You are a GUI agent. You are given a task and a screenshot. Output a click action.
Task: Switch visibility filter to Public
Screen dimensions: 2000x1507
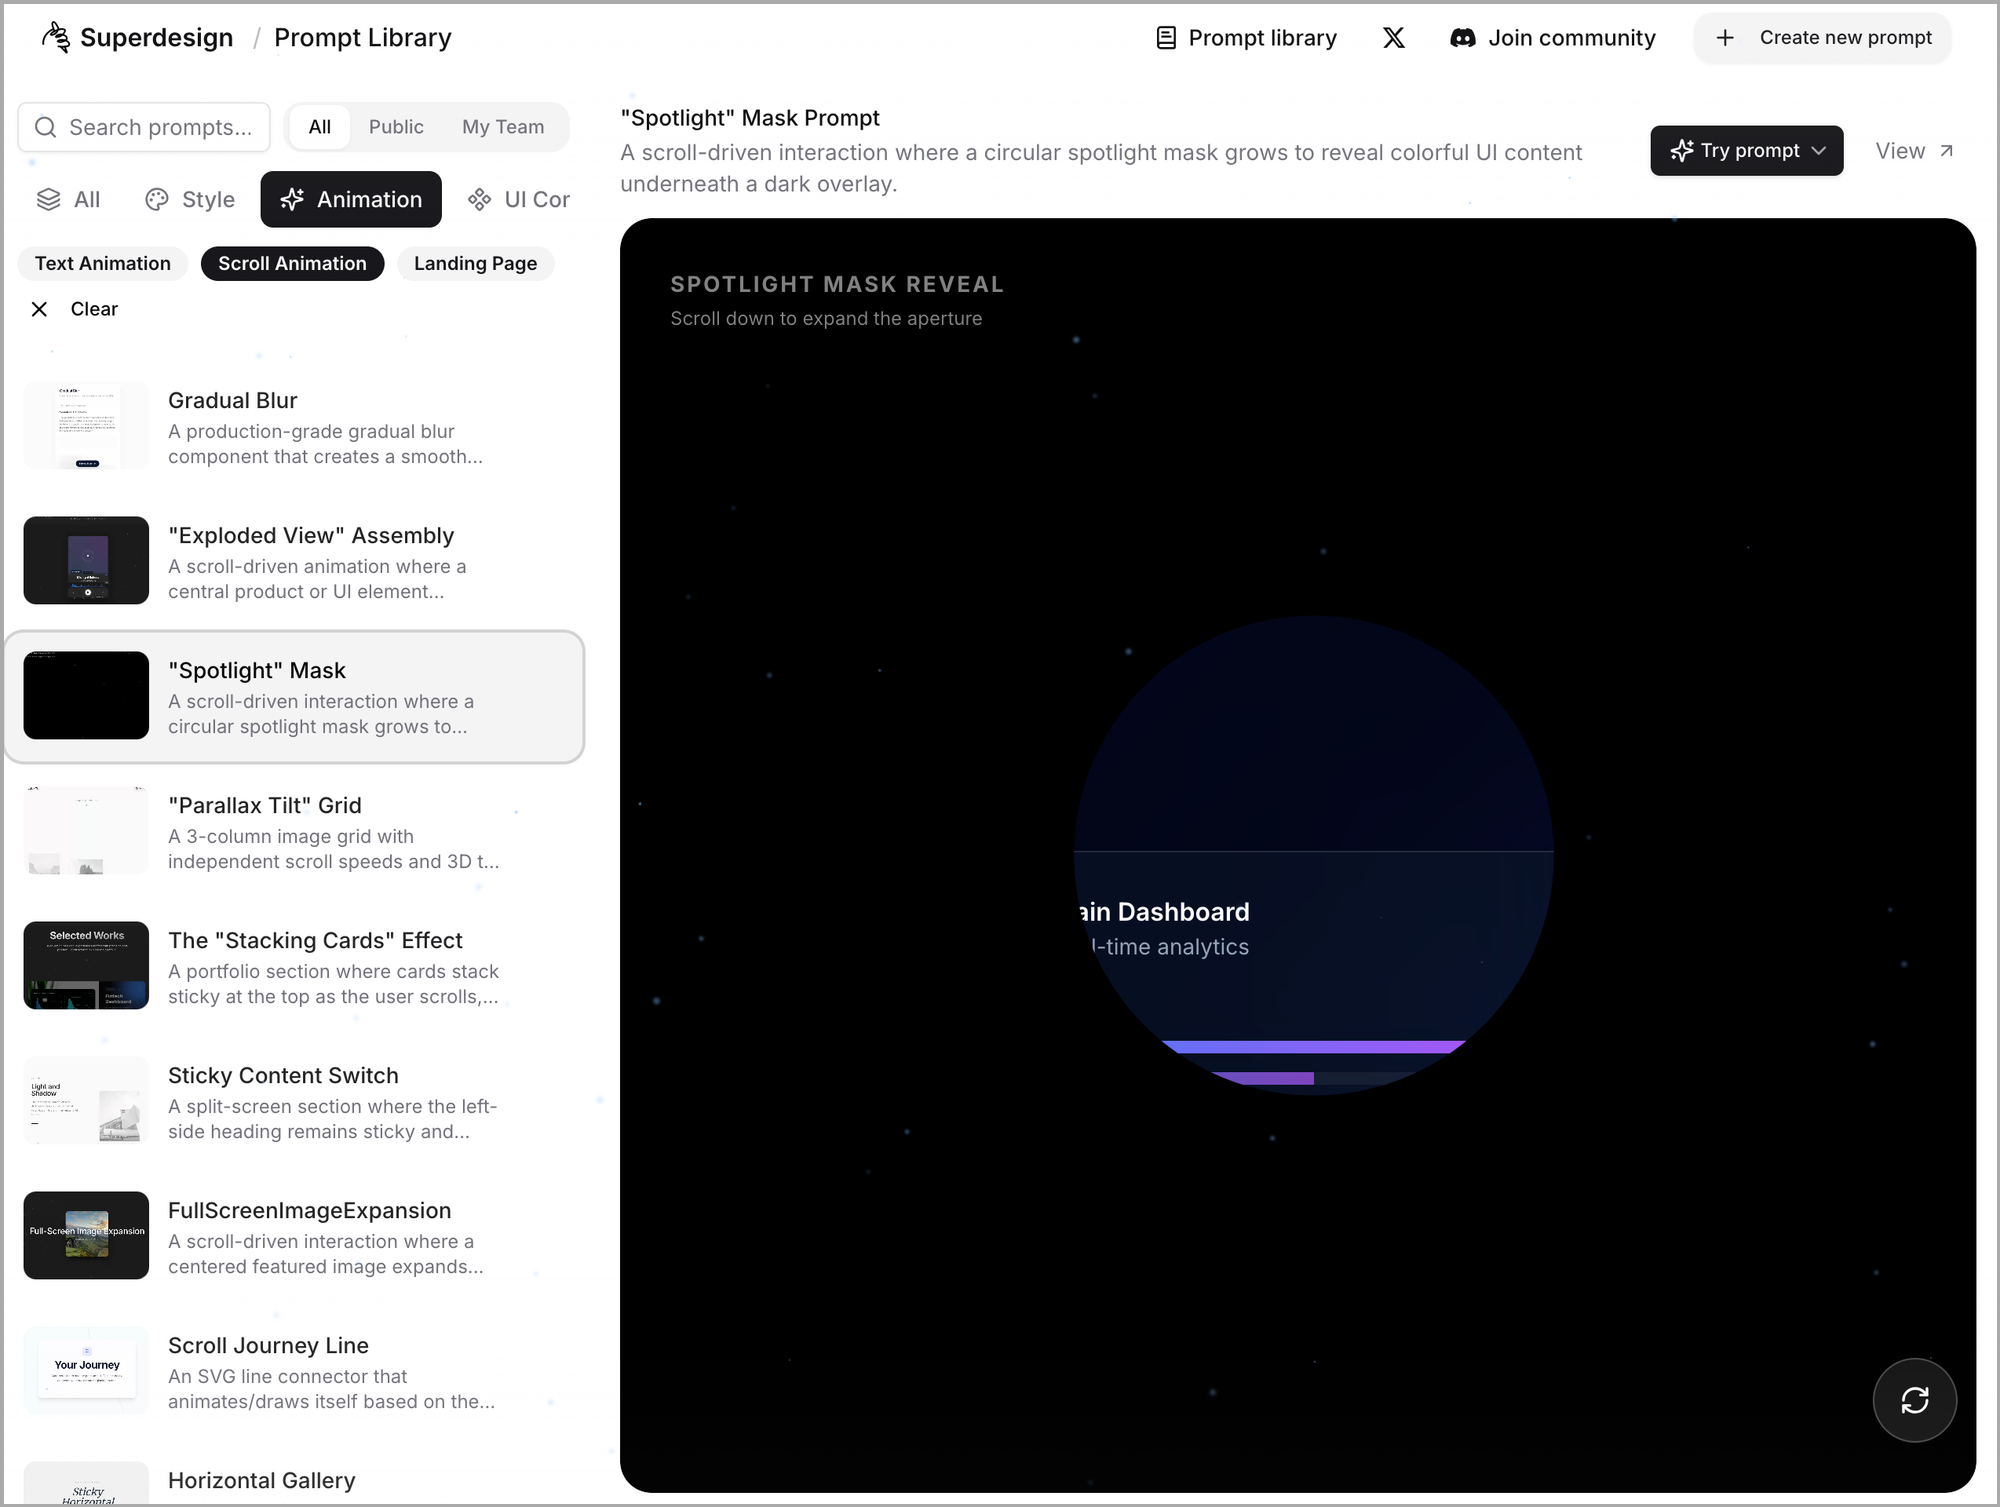(x=396, y=127)
